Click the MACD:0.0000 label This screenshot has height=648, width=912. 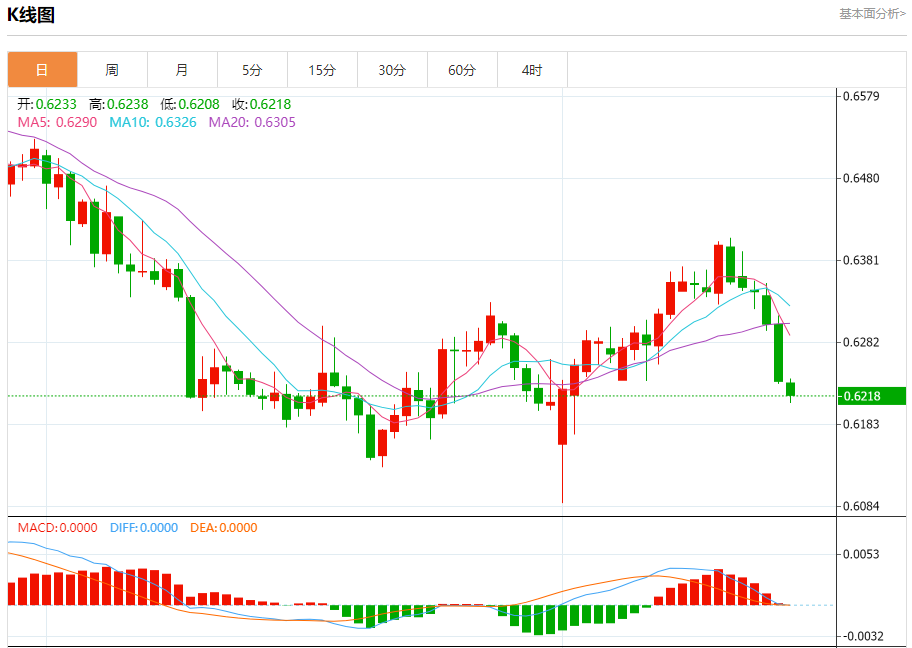57,528
